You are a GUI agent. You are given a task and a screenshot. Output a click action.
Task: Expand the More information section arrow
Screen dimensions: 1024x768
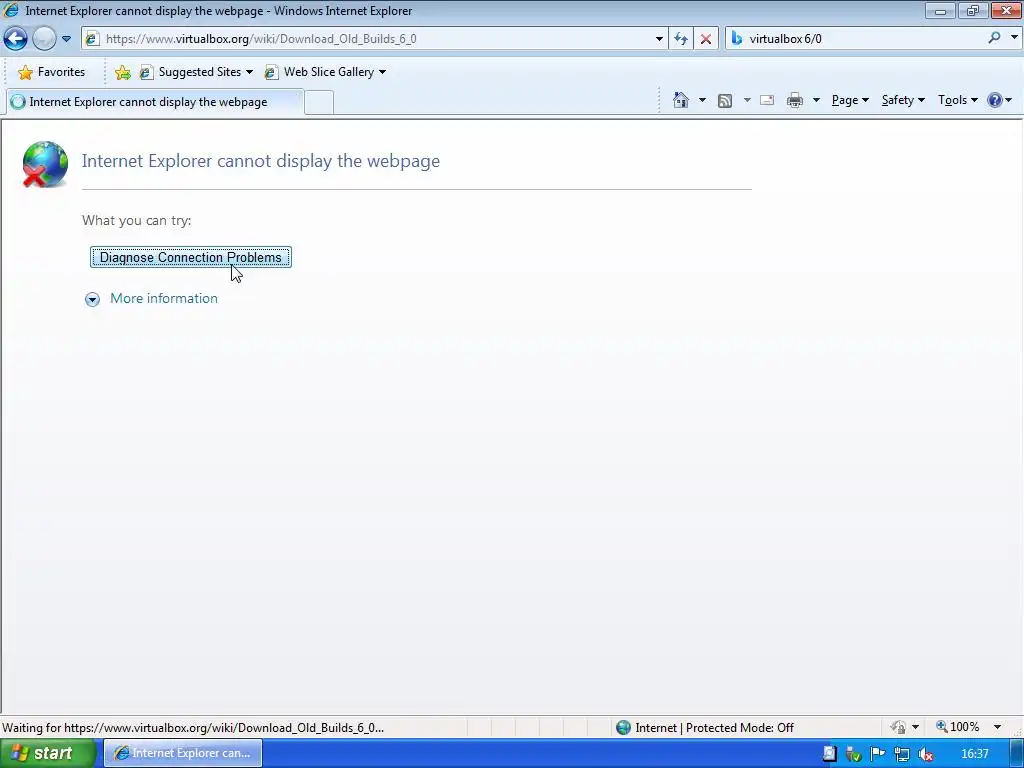pos(92,299)
